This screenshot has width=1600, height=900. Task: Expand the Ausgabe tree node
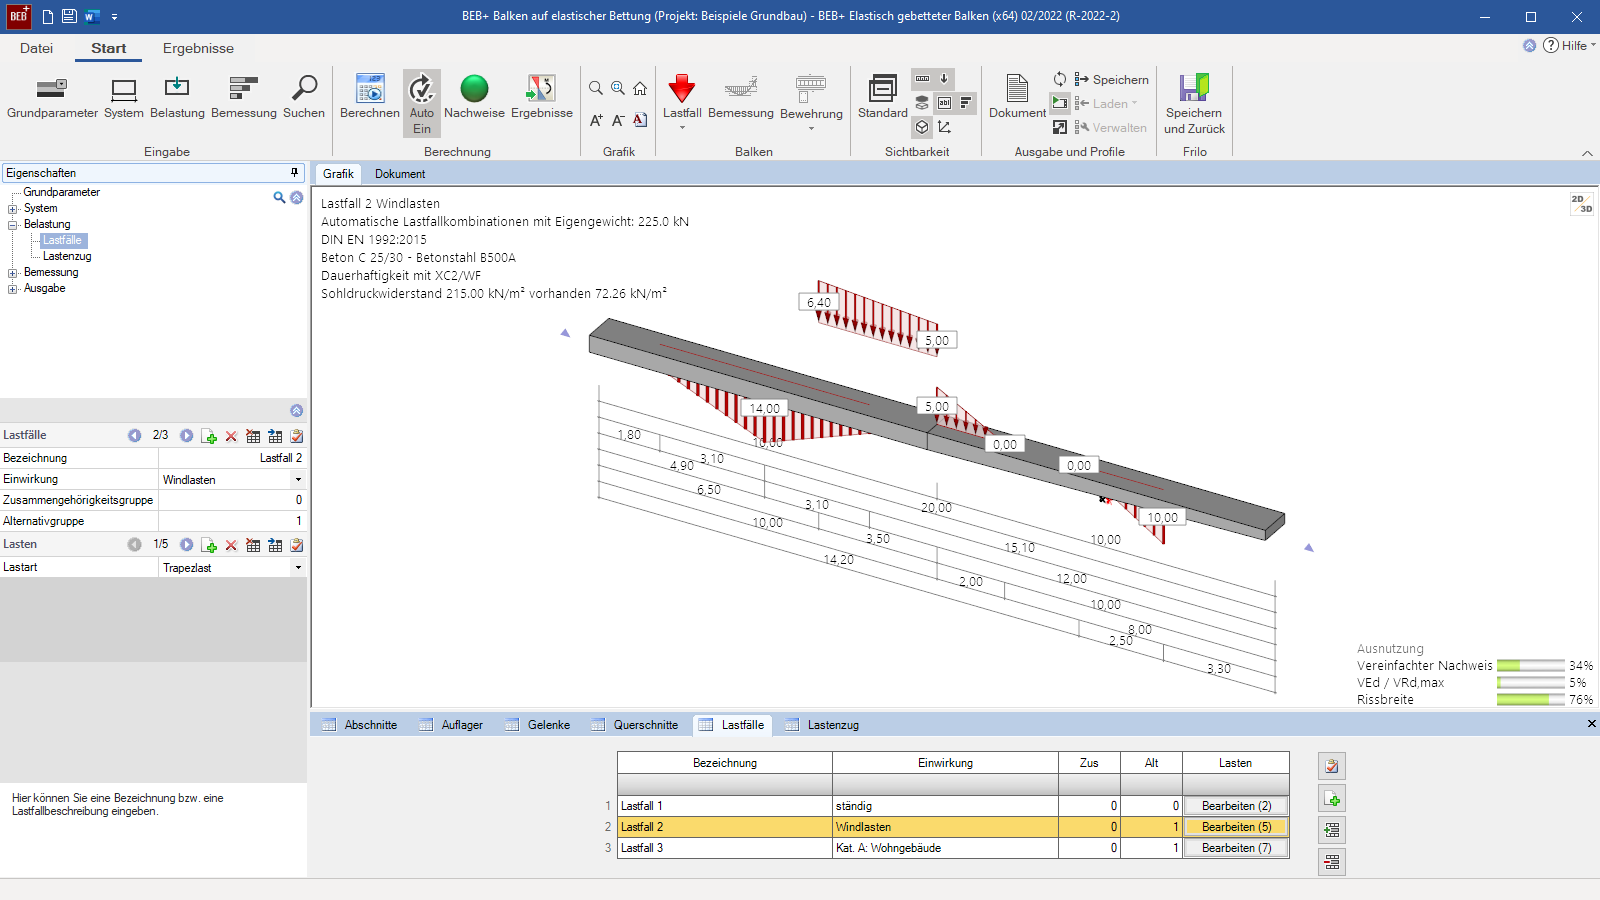[x=13, y=289]
